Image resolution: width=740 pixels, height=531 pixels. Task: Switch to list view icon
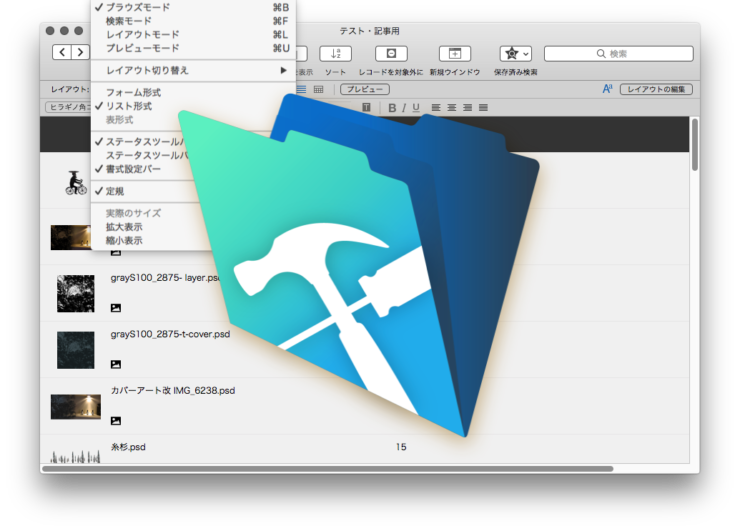301,89
